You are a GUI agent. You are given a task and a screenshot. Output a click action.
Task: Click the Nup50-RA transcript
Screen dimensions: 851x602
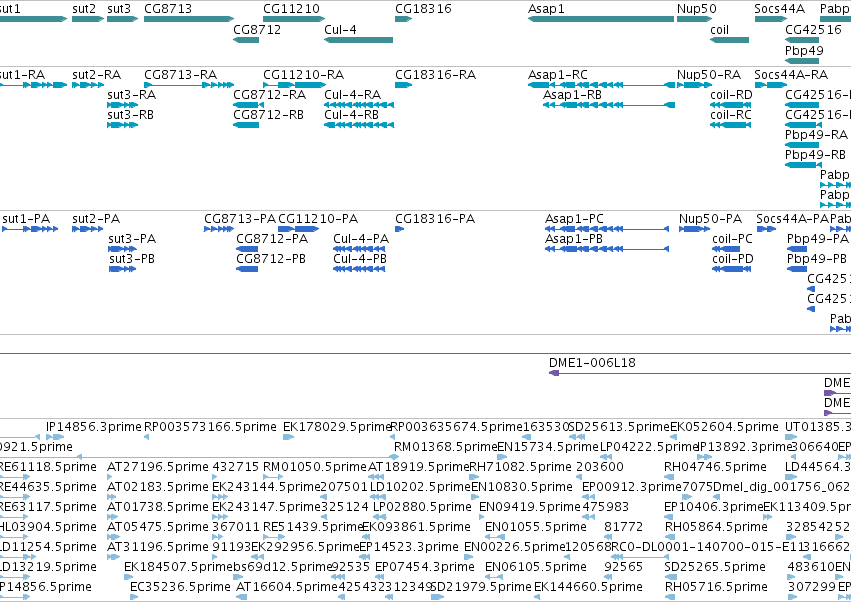(694, 85)
